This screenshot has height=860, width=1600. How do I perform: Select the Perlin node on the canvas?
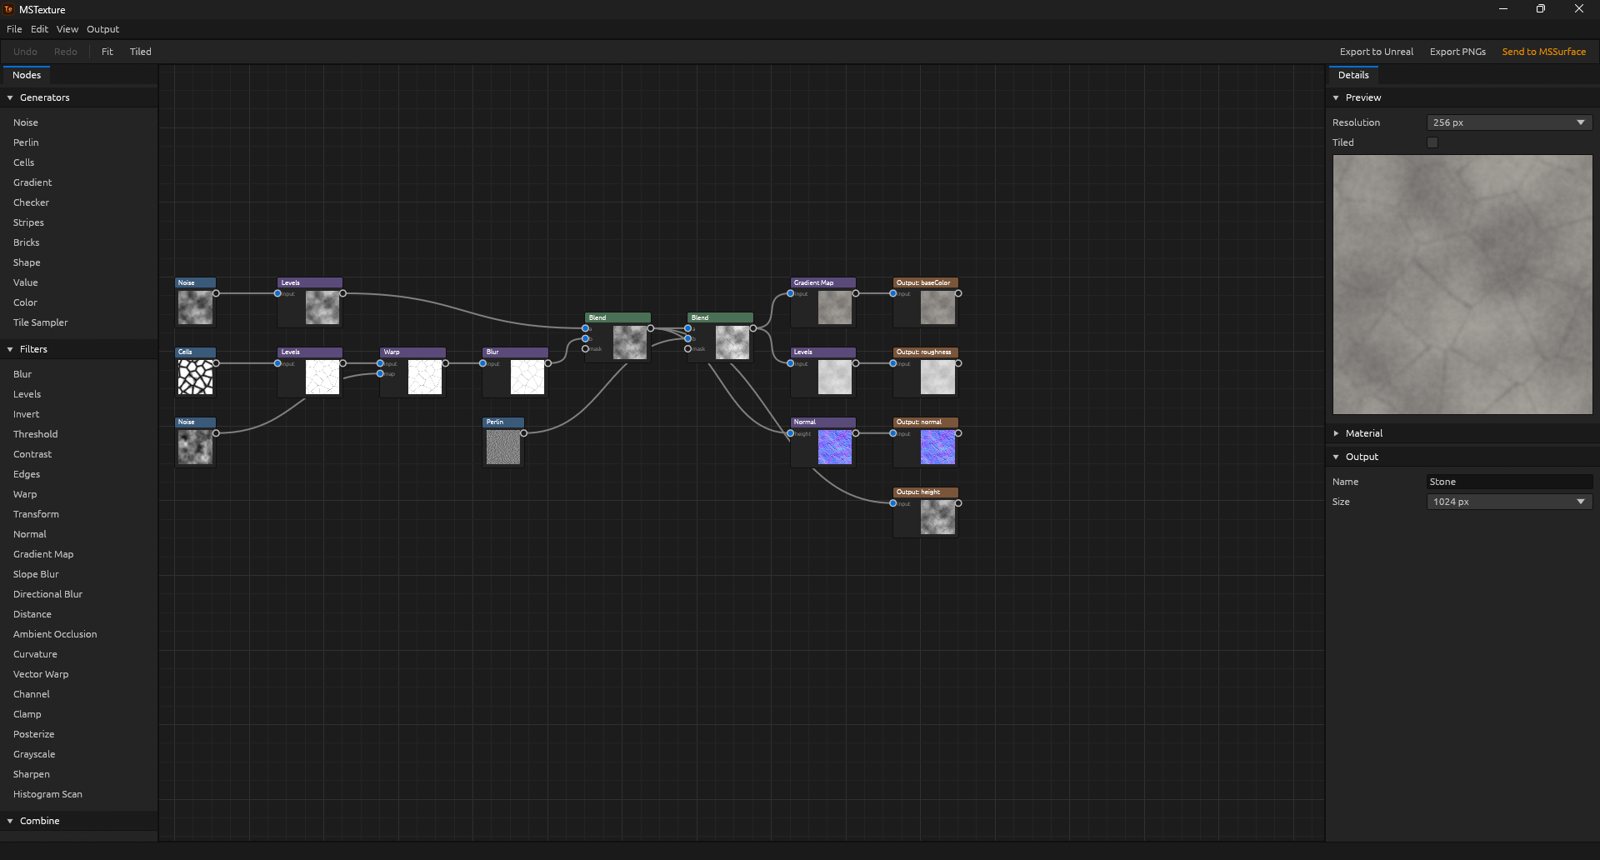point(503,442)
